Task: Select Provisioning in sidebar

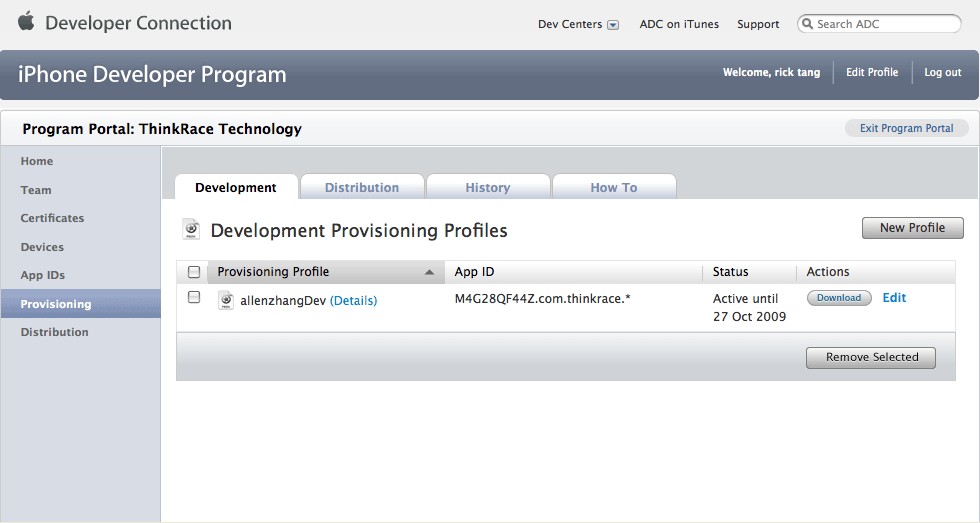Action: click(81, 304)
